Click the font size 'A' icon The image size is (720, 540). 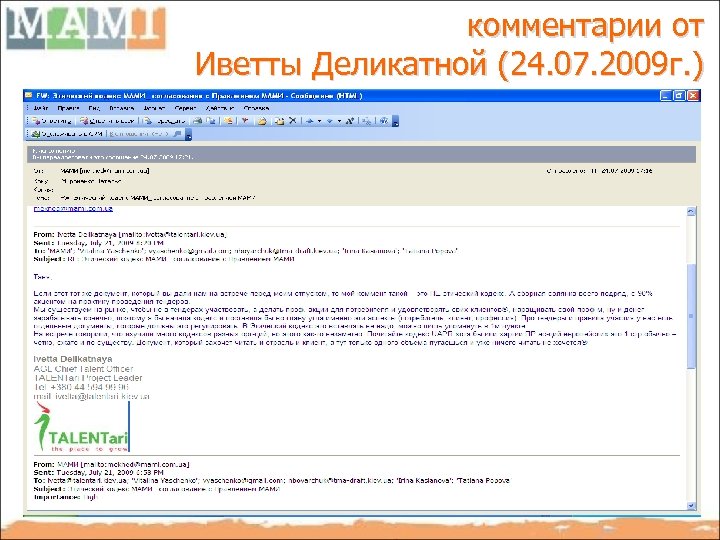tap(350, 121)
